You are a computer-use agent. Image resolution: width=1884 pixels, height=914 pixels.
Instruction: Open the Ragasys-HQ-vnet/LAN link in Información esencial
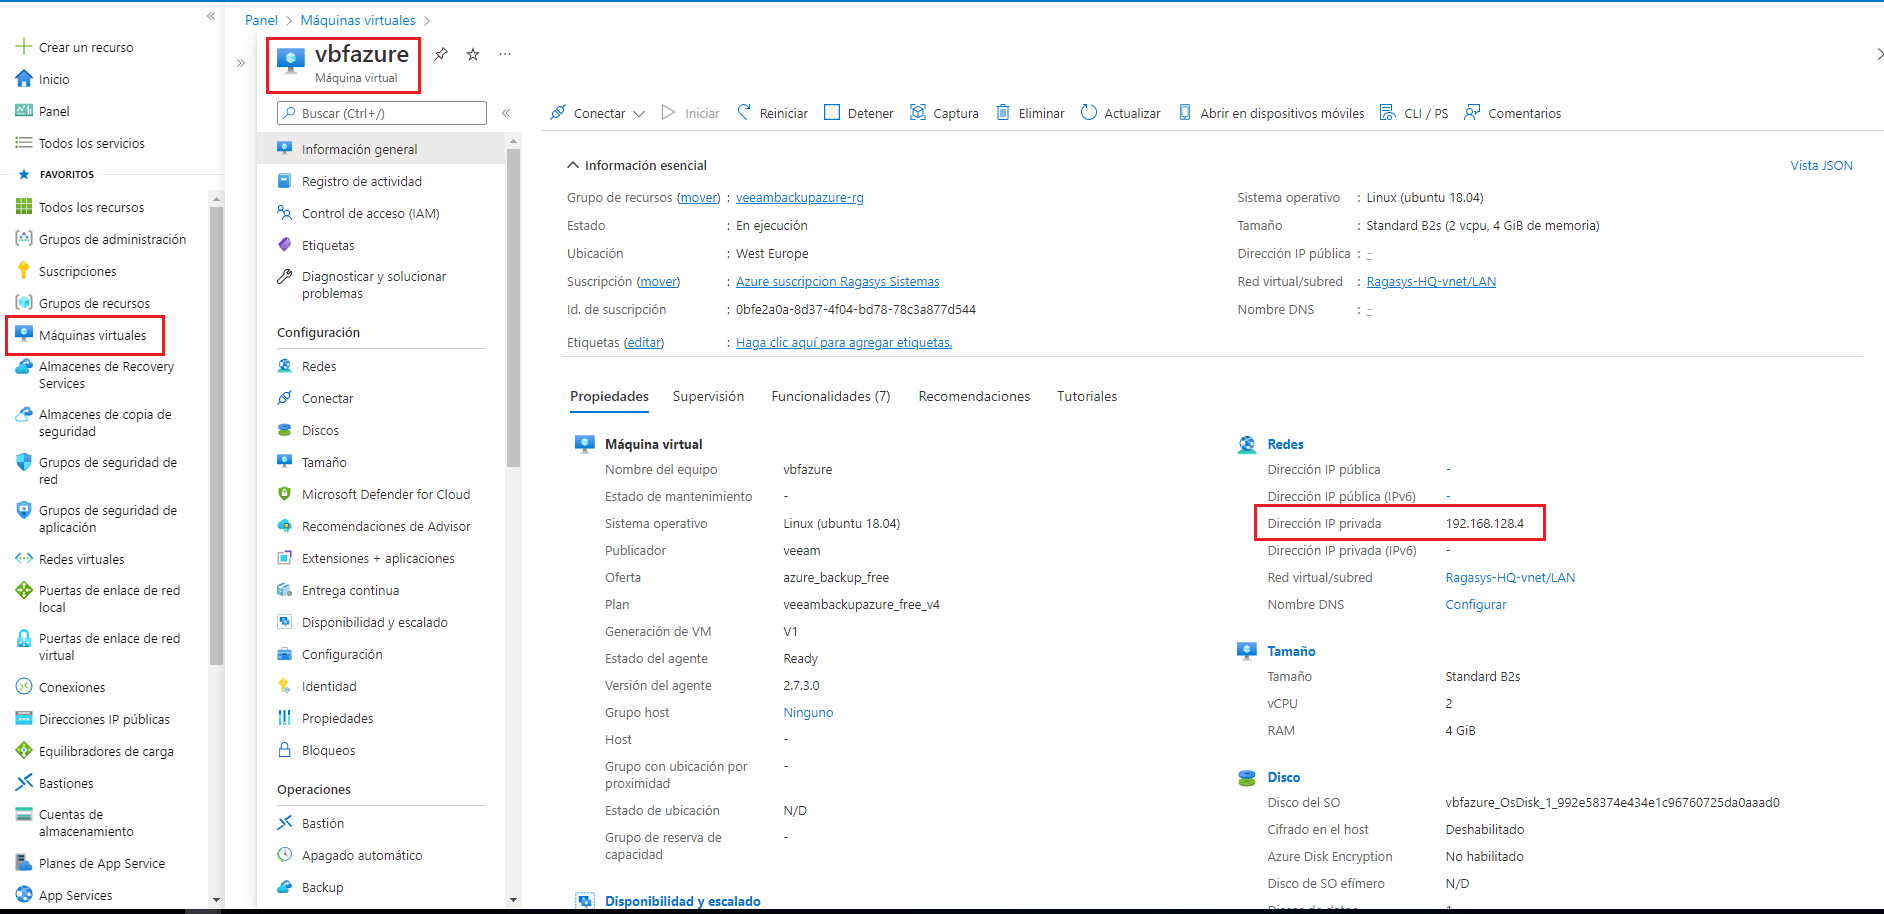[1431, 282]
